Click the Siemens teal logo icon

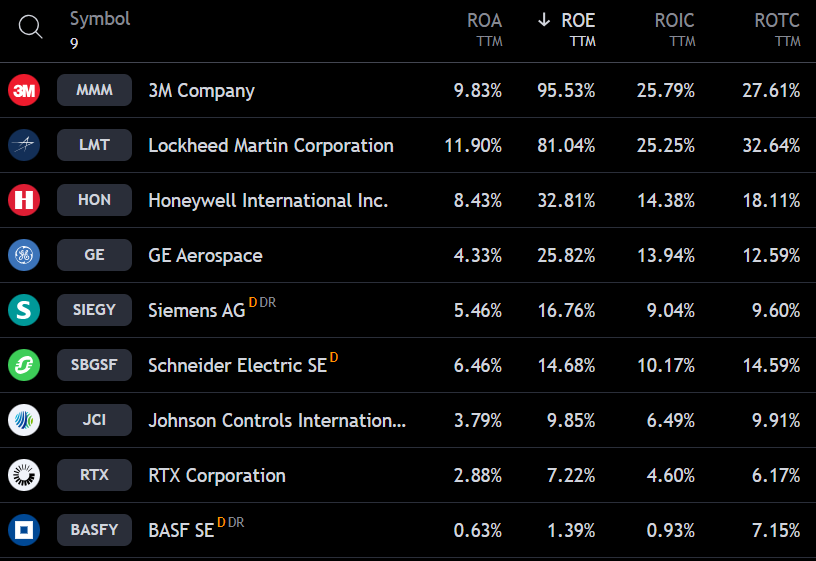tap(24, 310)
